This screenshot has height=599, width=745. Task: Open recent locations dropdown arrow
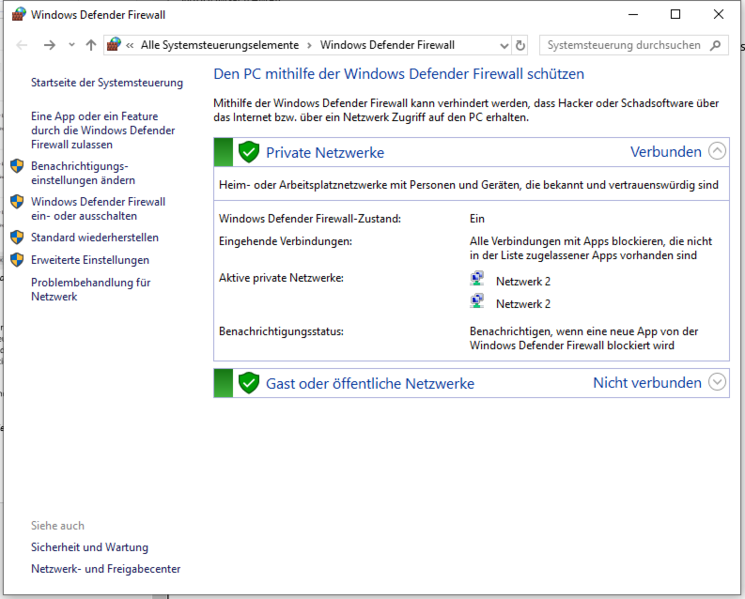point(72,45)
